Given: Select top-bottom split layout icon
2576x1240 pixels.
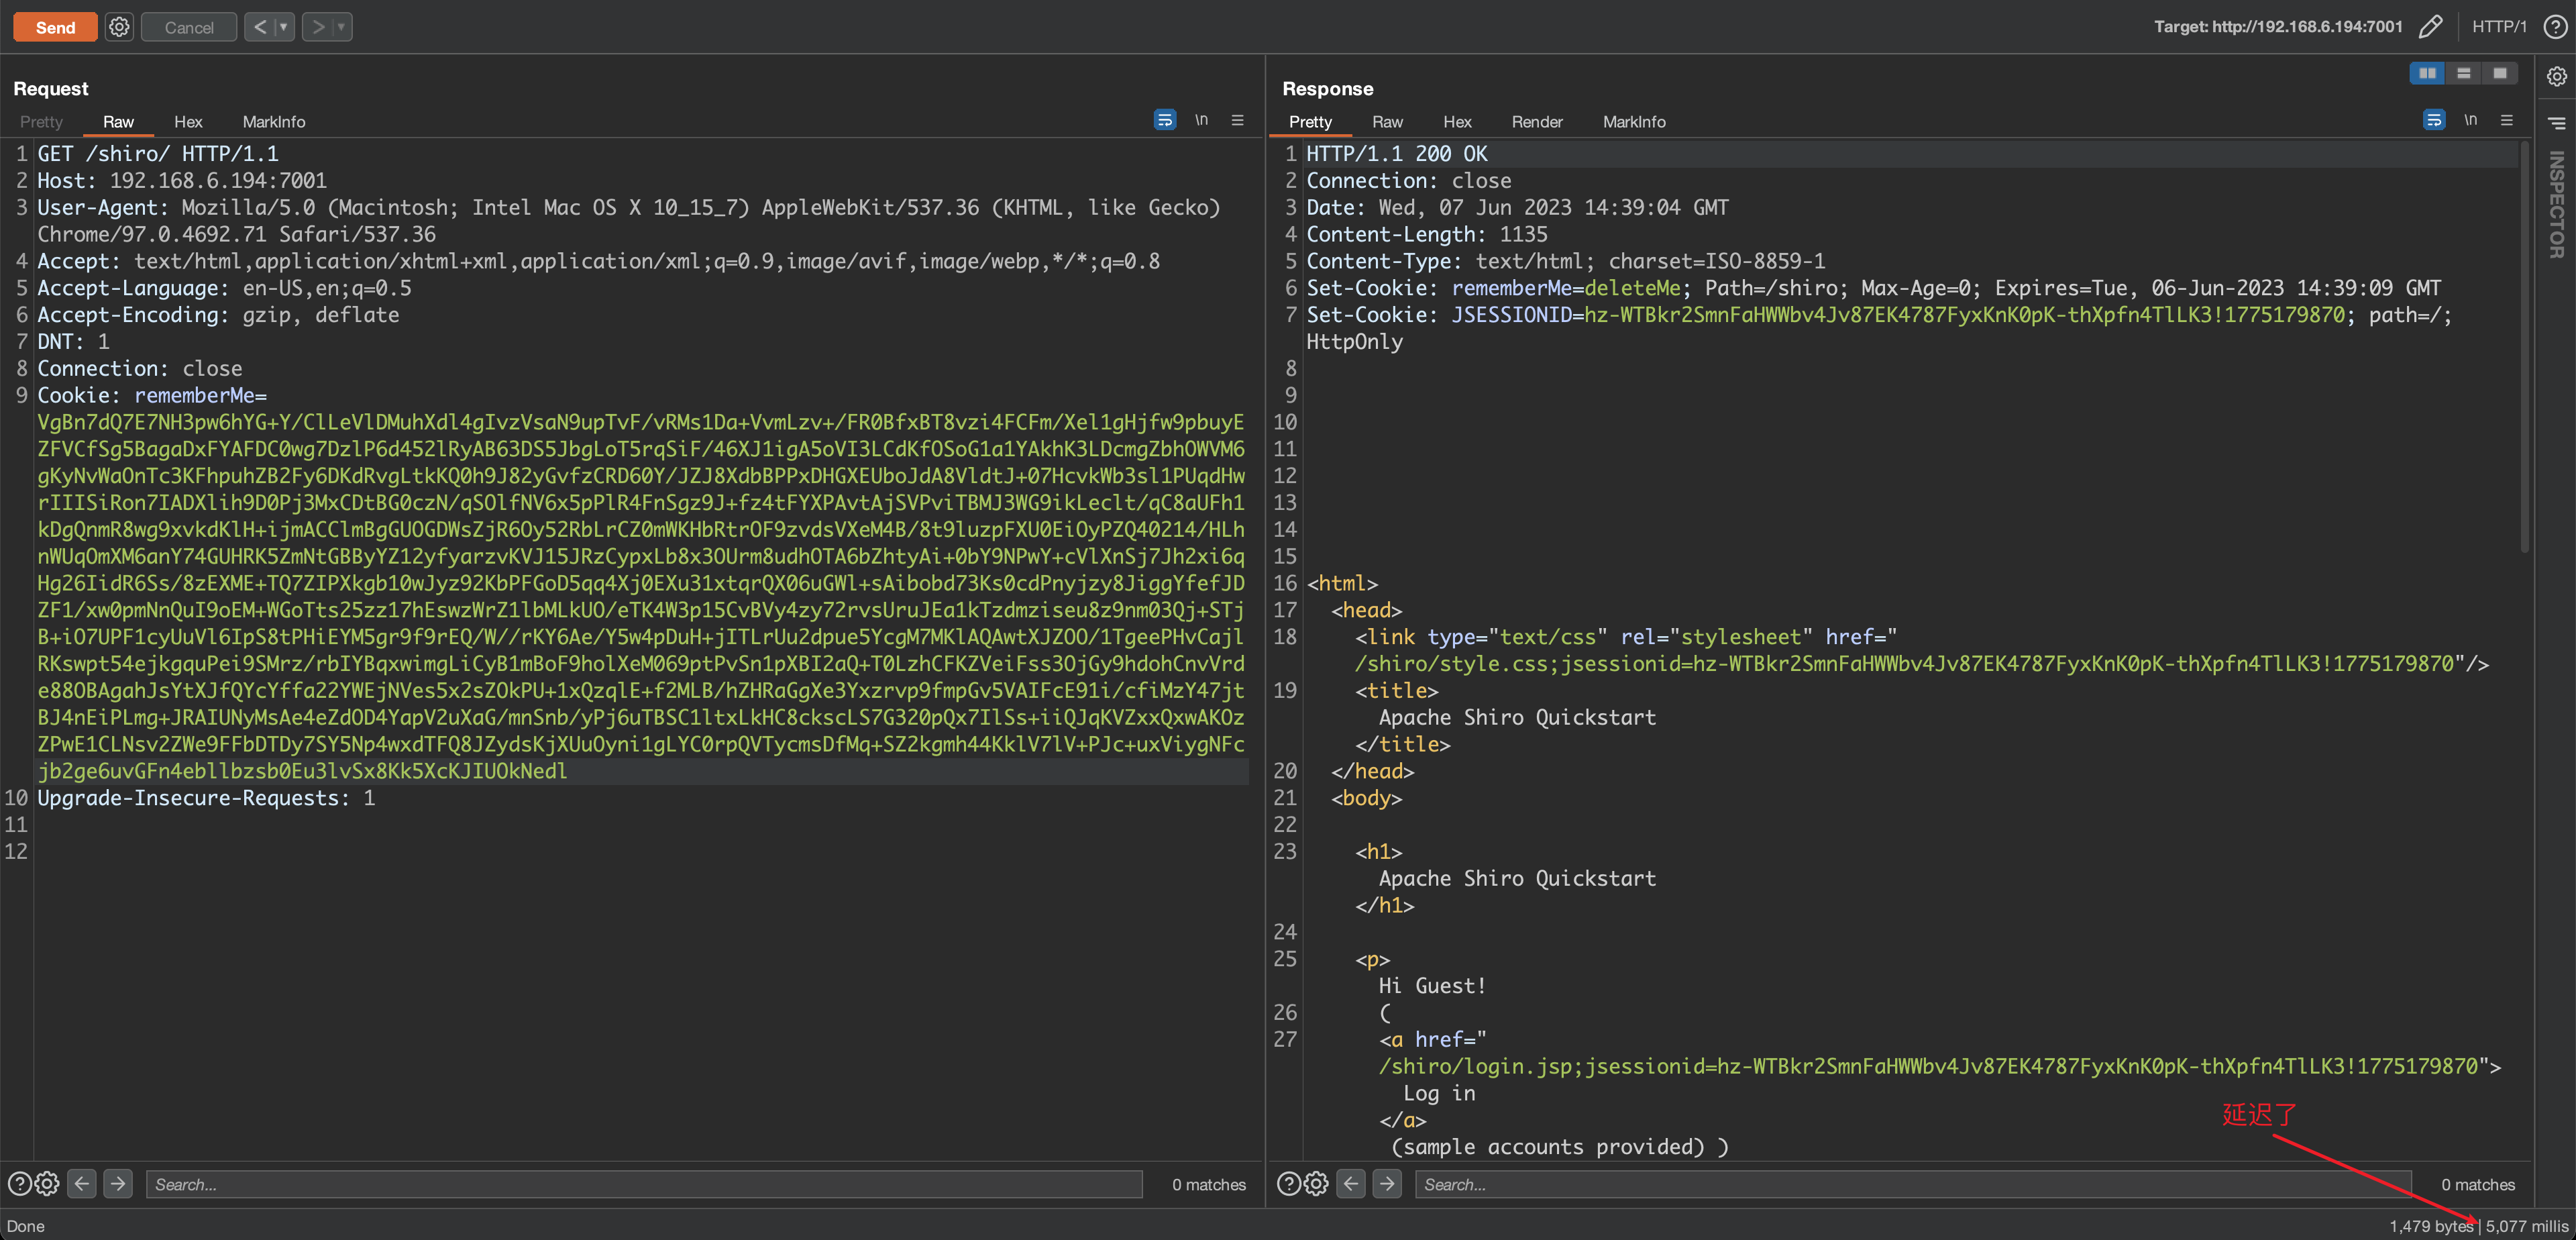Looking at the screenshot, I should [2463, 73].
